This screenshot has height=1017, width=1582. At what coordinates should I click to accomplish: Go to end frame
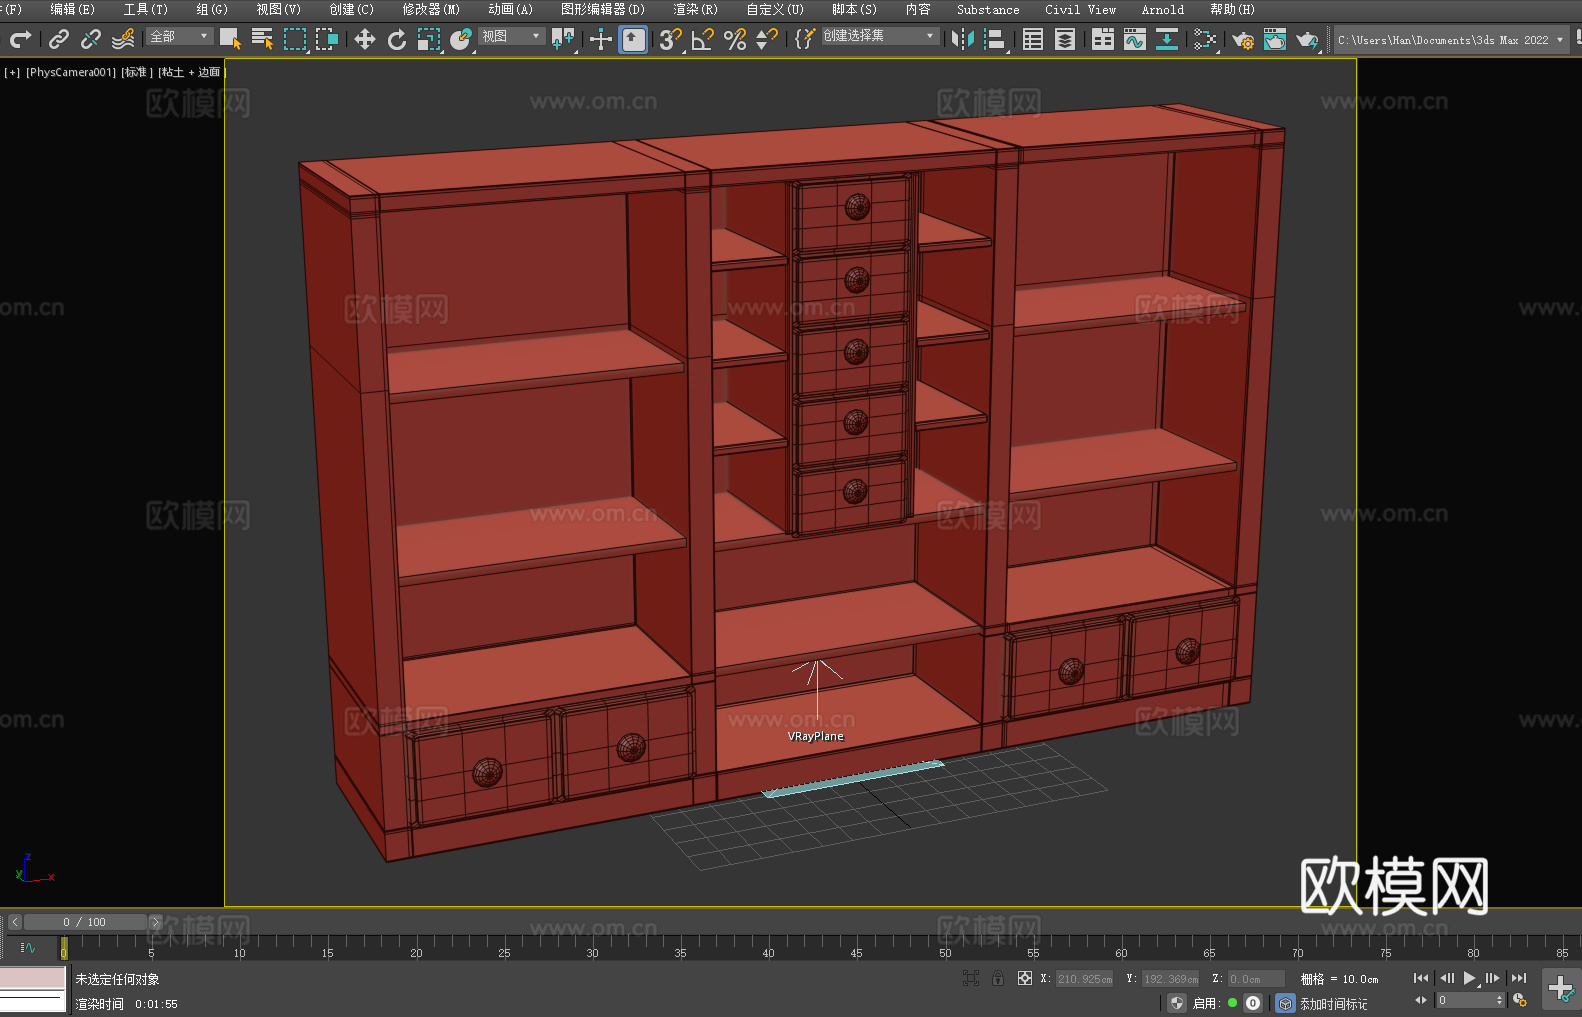click(x=1519, y=978)
